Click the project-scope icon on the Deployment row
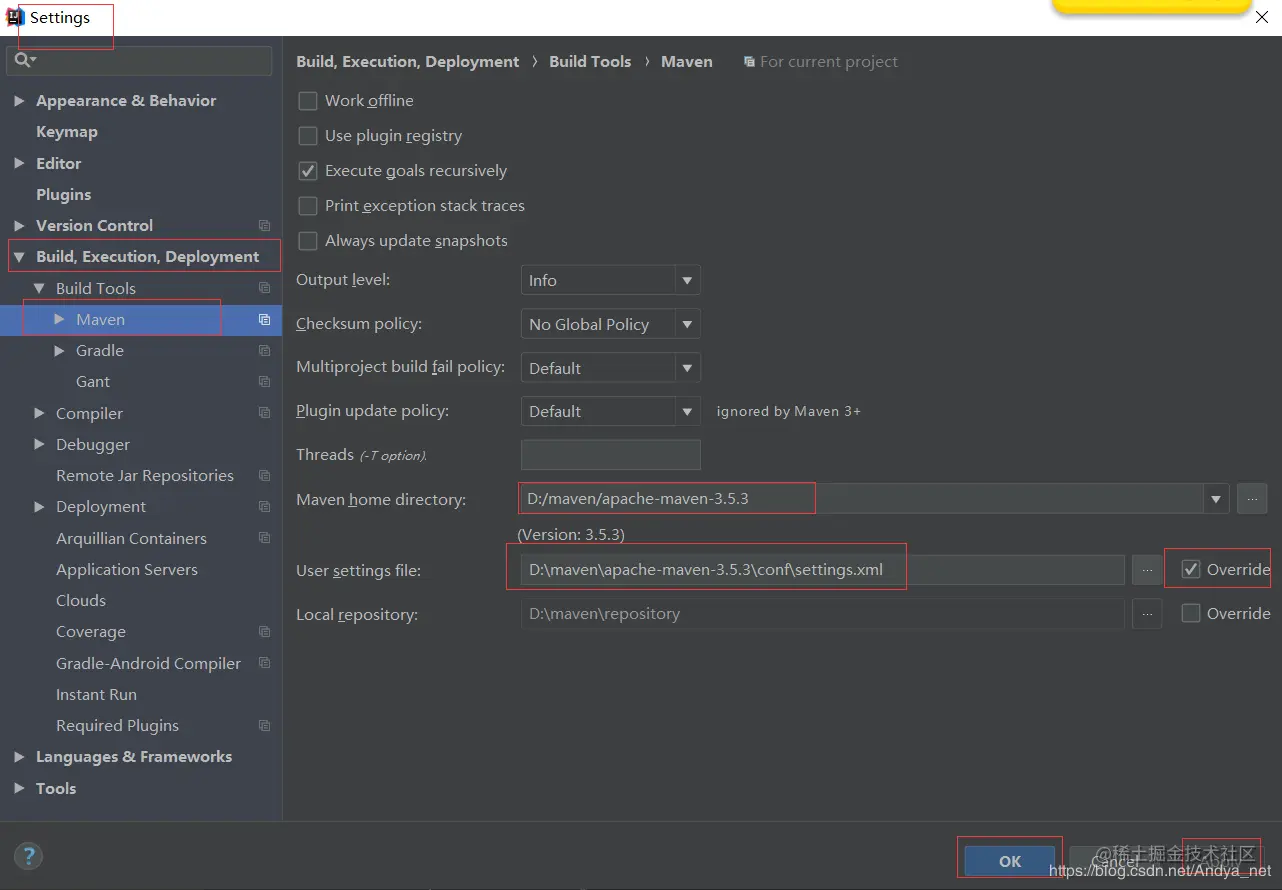Image resolution: width=1282 pixels, height=890 pixels. coord(264,507)
